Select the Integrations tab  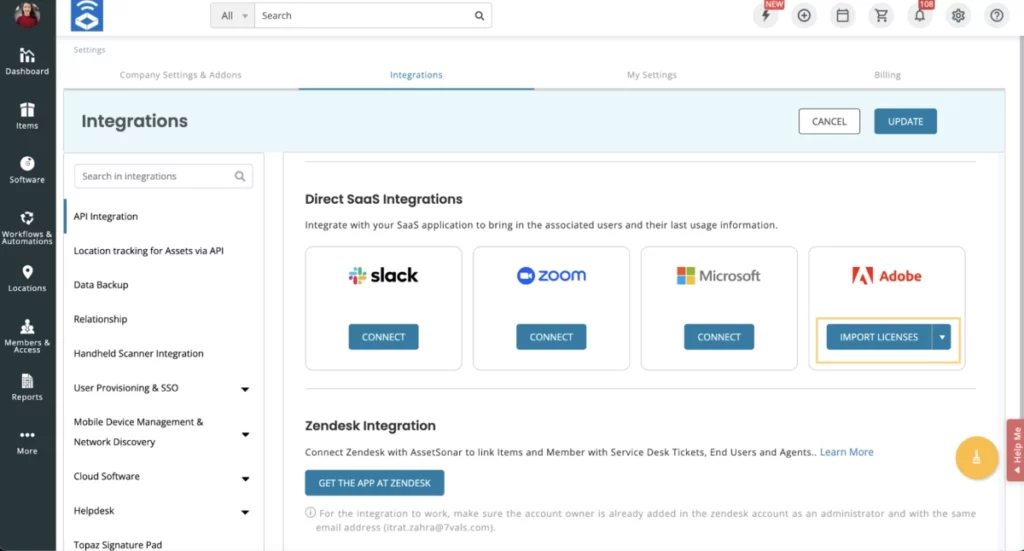point(416,75)
